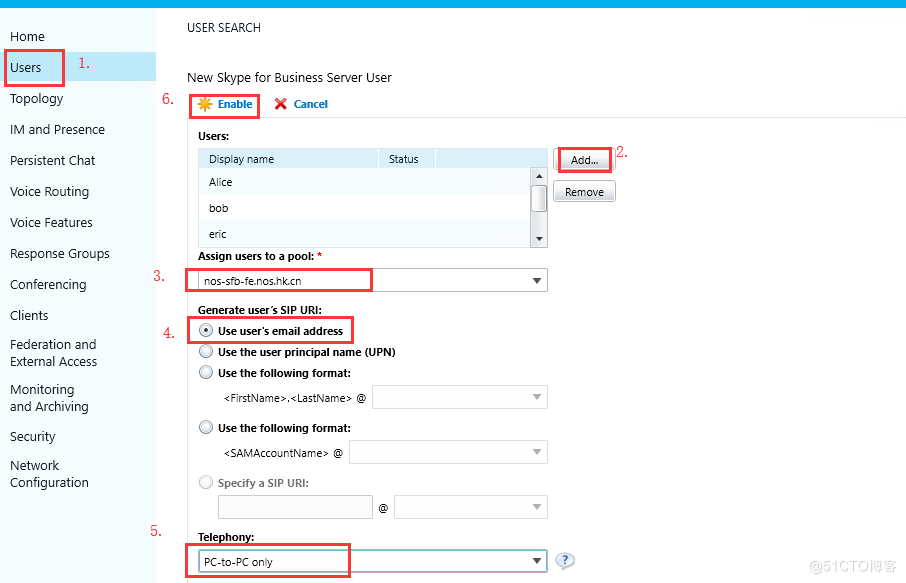The height and width of the screenshot is (583, 906).
Task: Go to Monitoring and Archiving
Action: pyautogui.click(x=49, y=398)
